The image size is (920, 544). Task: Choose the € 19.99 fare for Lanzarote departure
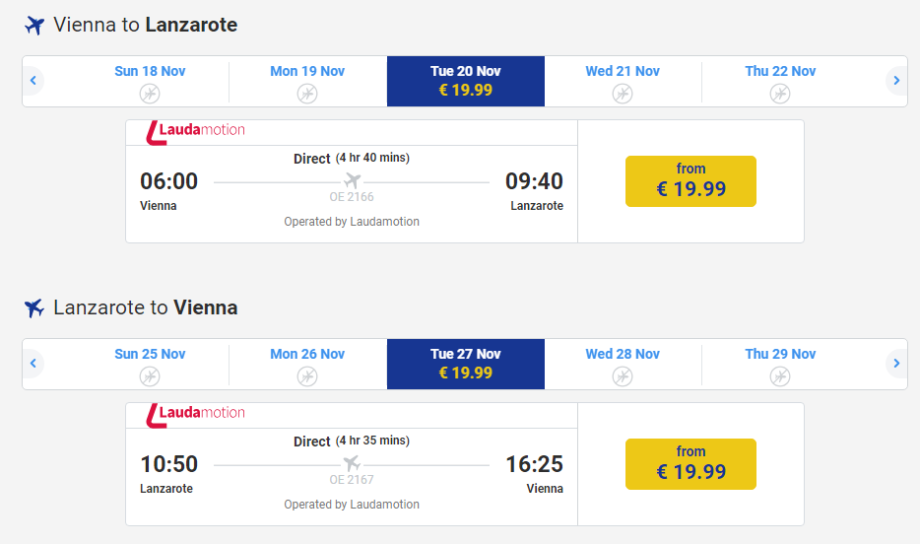[690, 464]
